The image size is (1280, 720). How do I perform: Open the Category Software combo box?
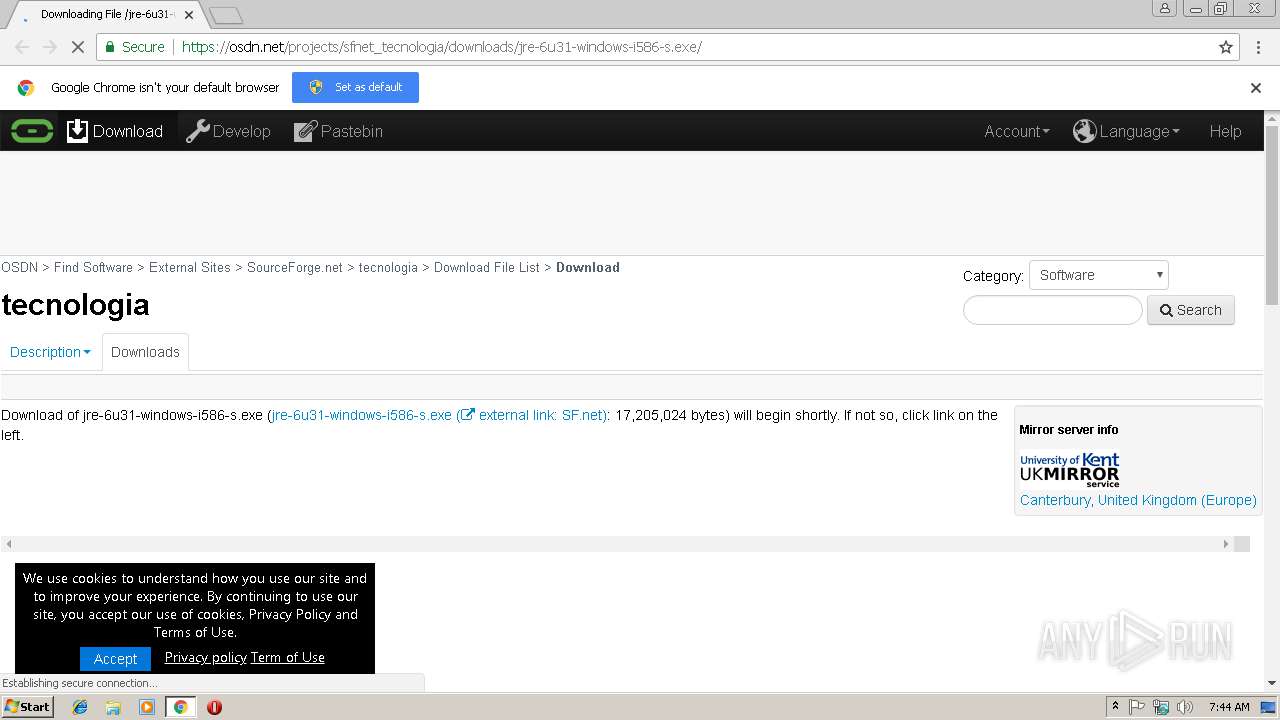[x=1098, y=275]
